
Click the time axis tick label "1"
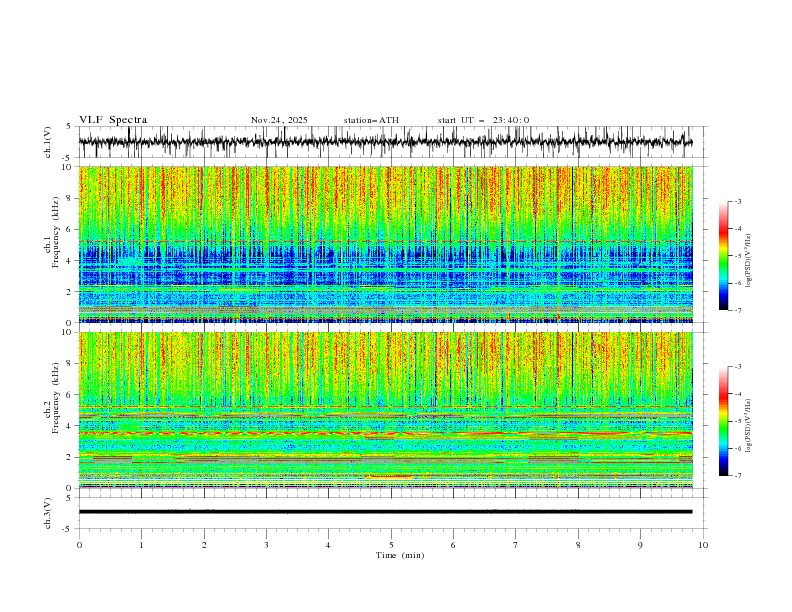141,545
